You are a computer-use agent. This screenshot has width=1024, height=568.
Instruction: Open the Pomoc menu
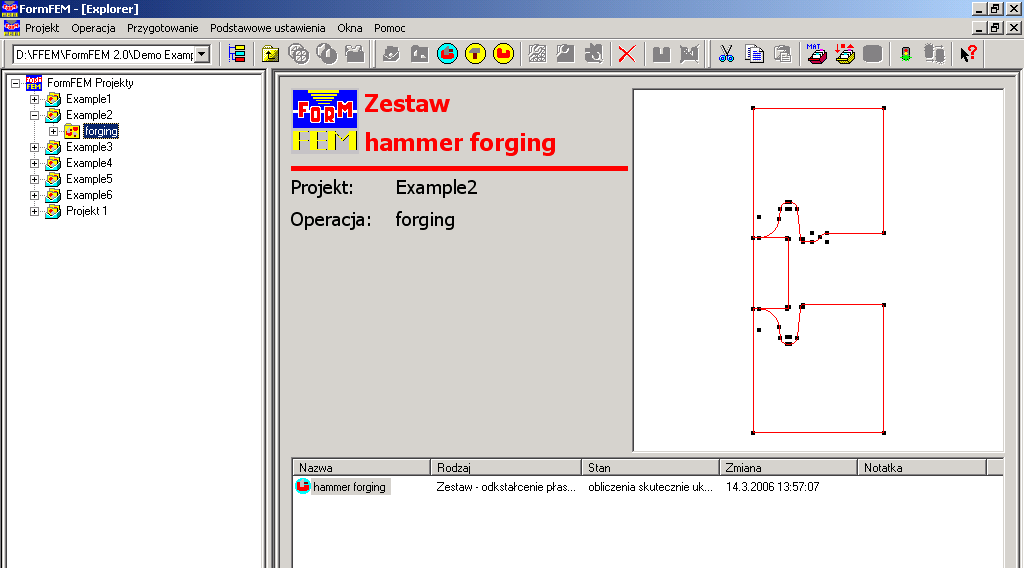pyautogui.click(x=390, y=28)
